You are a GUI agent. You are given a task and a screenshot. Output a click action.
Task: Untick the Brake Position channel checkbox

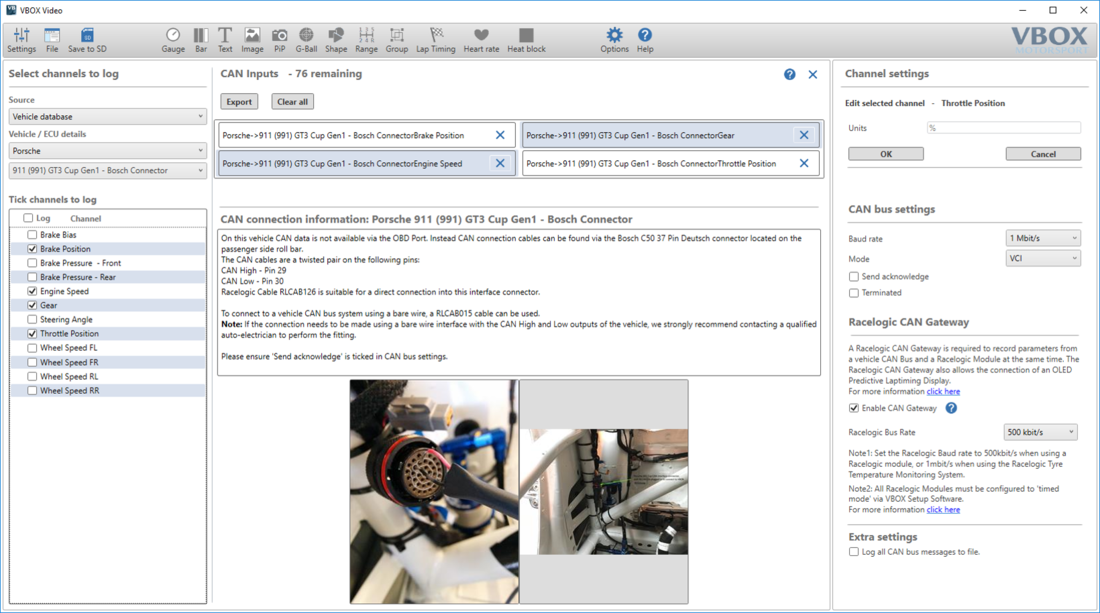coord(32,249)
